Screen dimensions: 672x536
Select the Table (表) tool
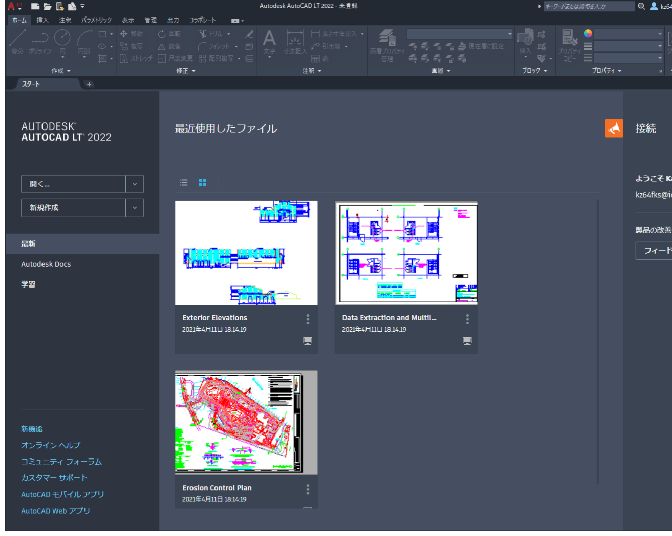point(320,58)
